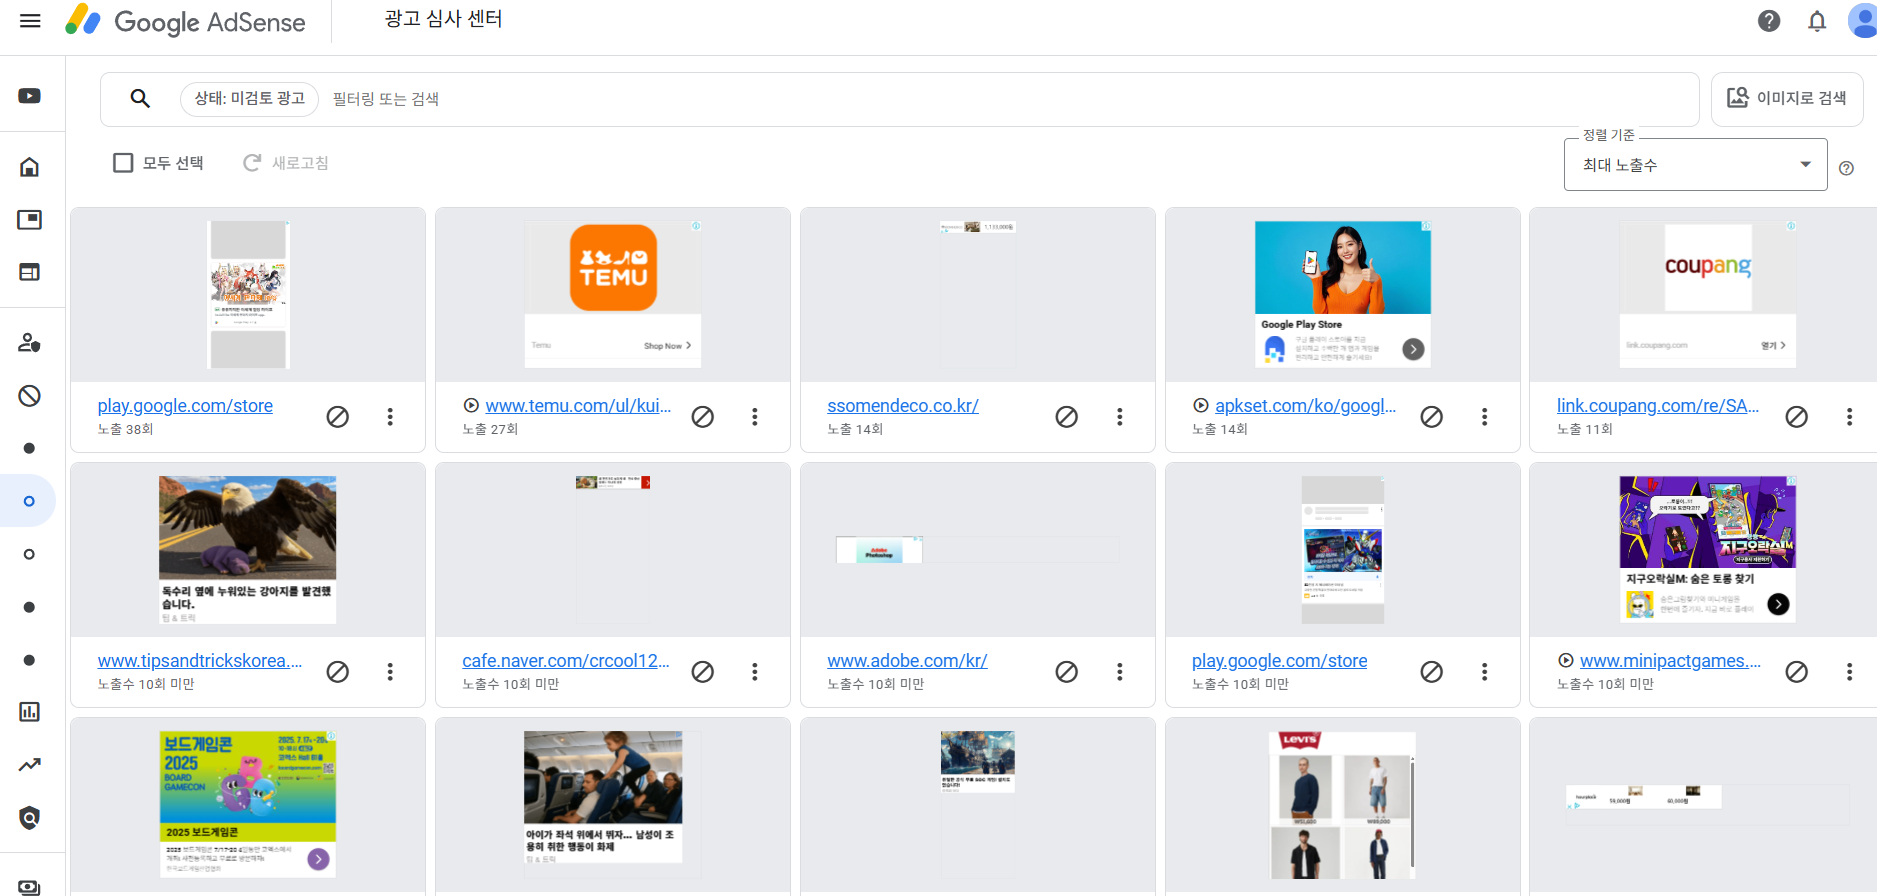Open the www.adobe.com/kr/ link
The height and width of the screenshot is (896, 1877).
tap(907, 661)
